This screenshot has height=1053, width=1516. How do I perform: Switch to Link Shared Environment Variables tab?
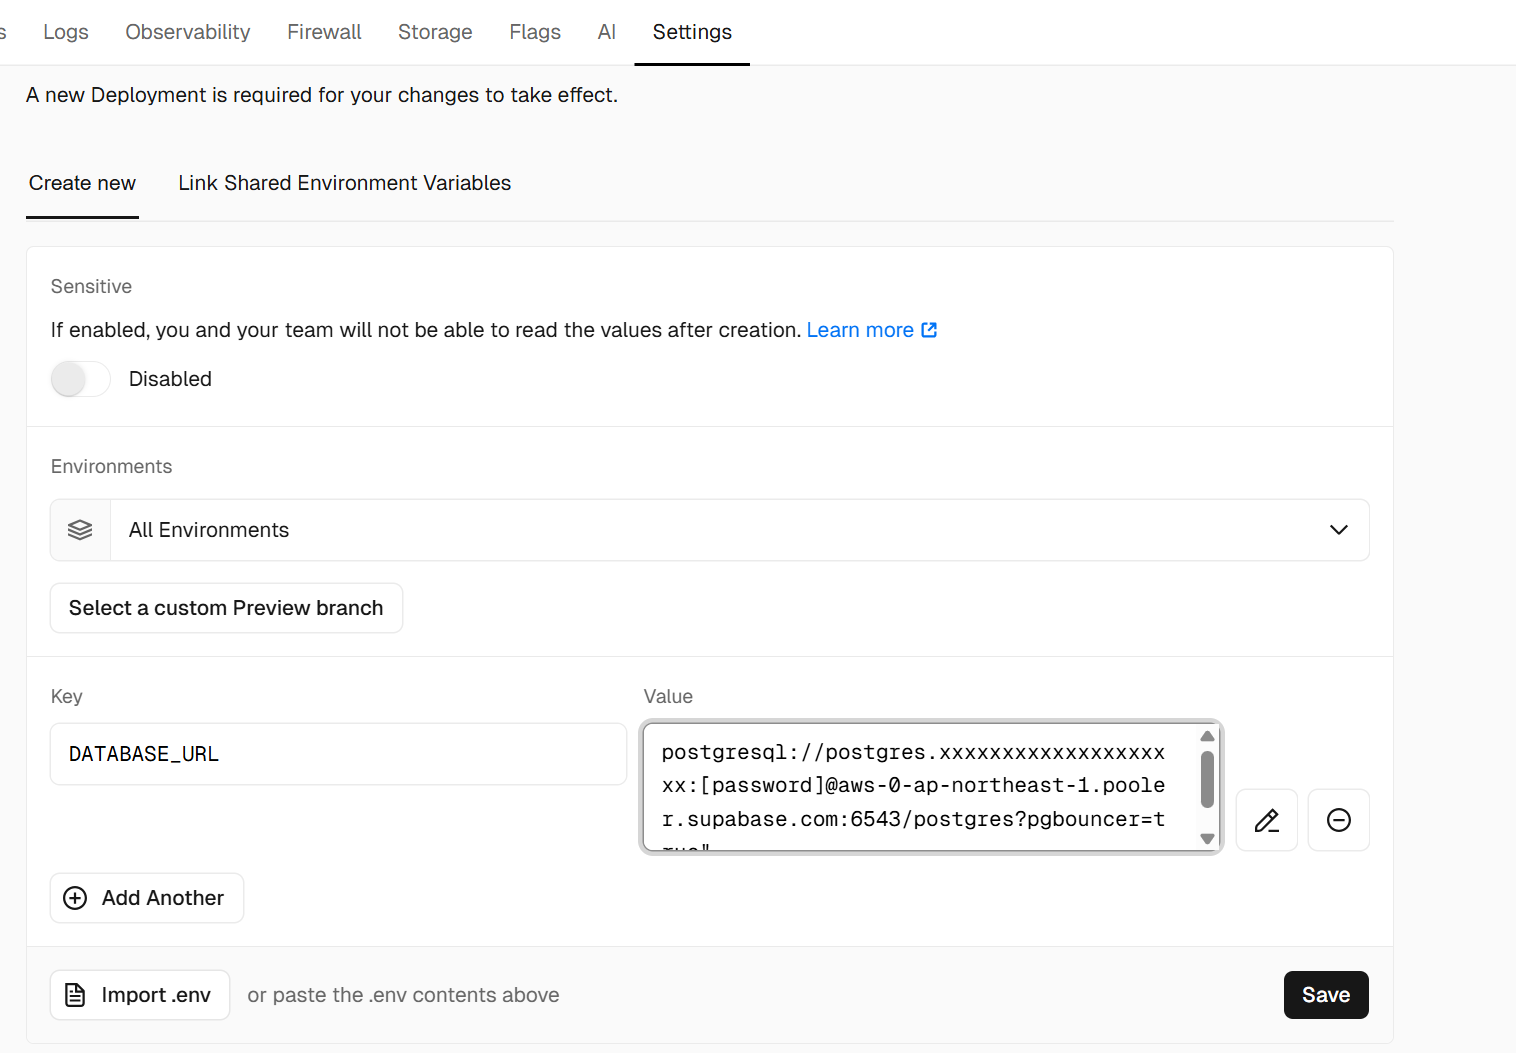click(344, 183)
